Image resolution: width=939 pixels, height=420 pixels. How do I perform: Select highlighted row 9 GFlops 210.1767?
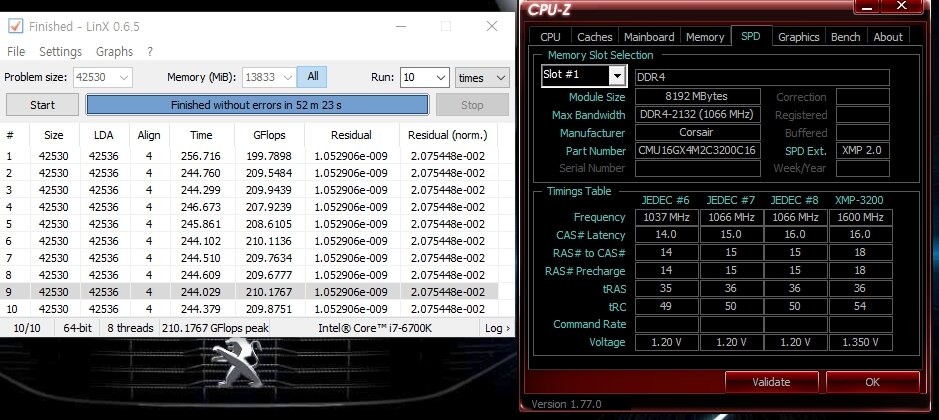click(x=269, y=292)
